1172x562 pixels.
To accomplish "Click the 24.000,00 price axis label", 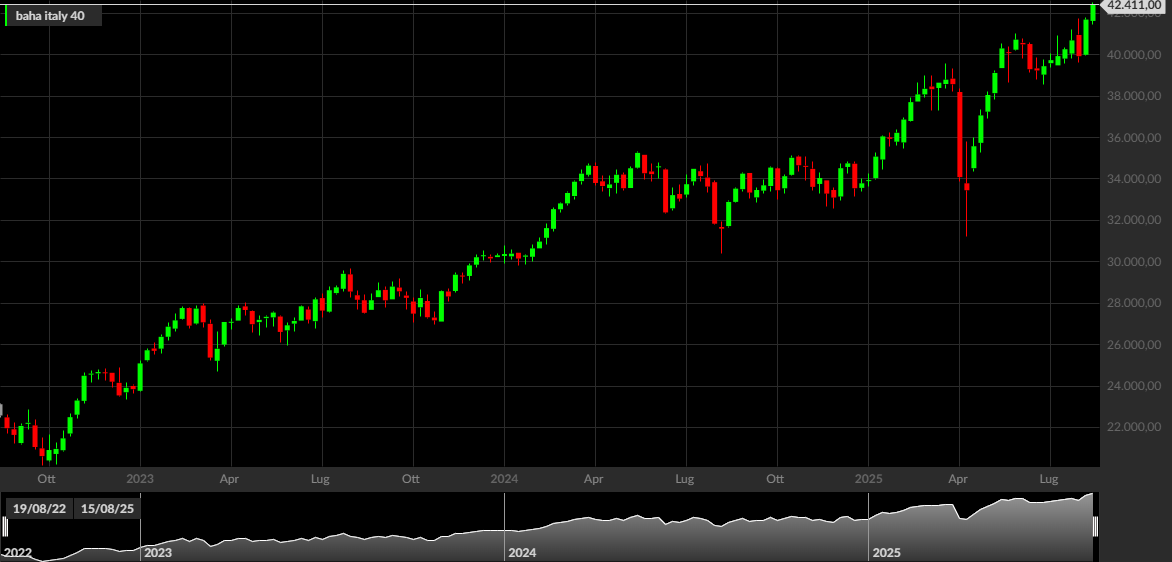I will (1134, 386).
